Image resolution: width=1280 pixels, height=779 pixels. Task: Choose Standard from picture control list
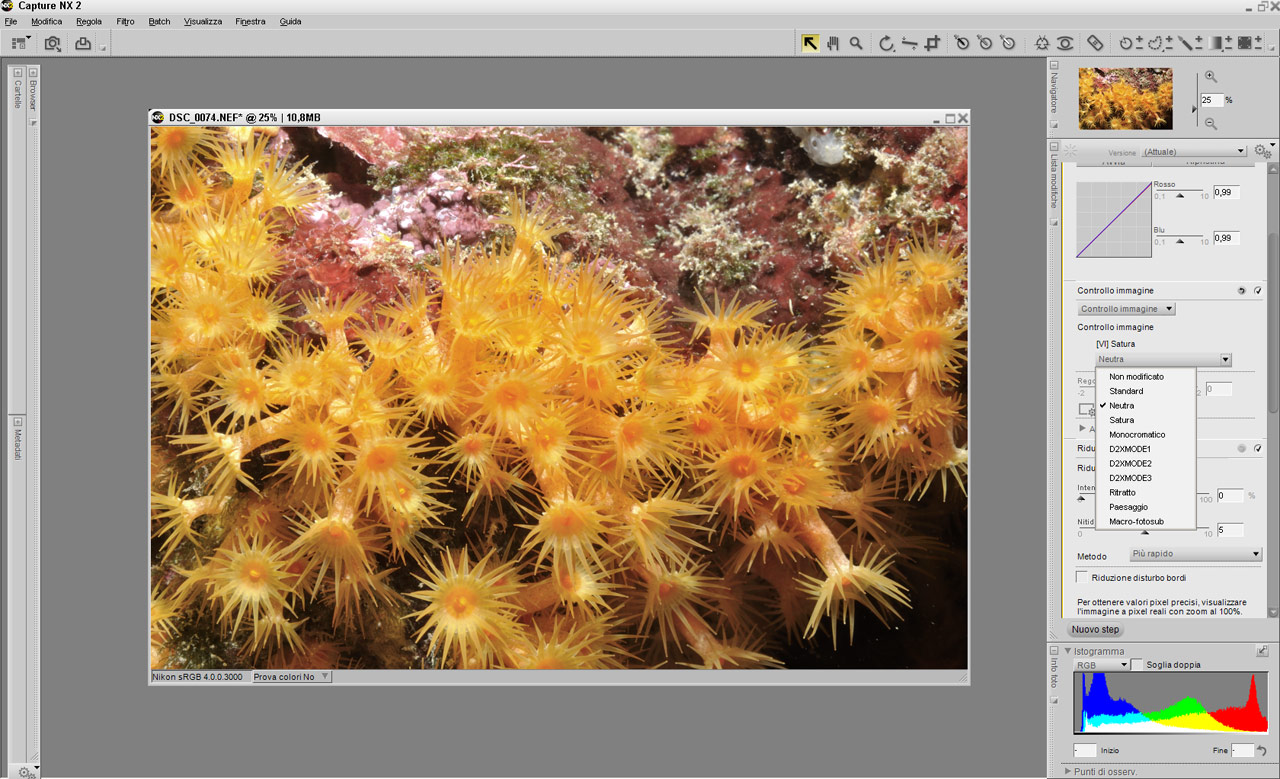pos(1146,391)
